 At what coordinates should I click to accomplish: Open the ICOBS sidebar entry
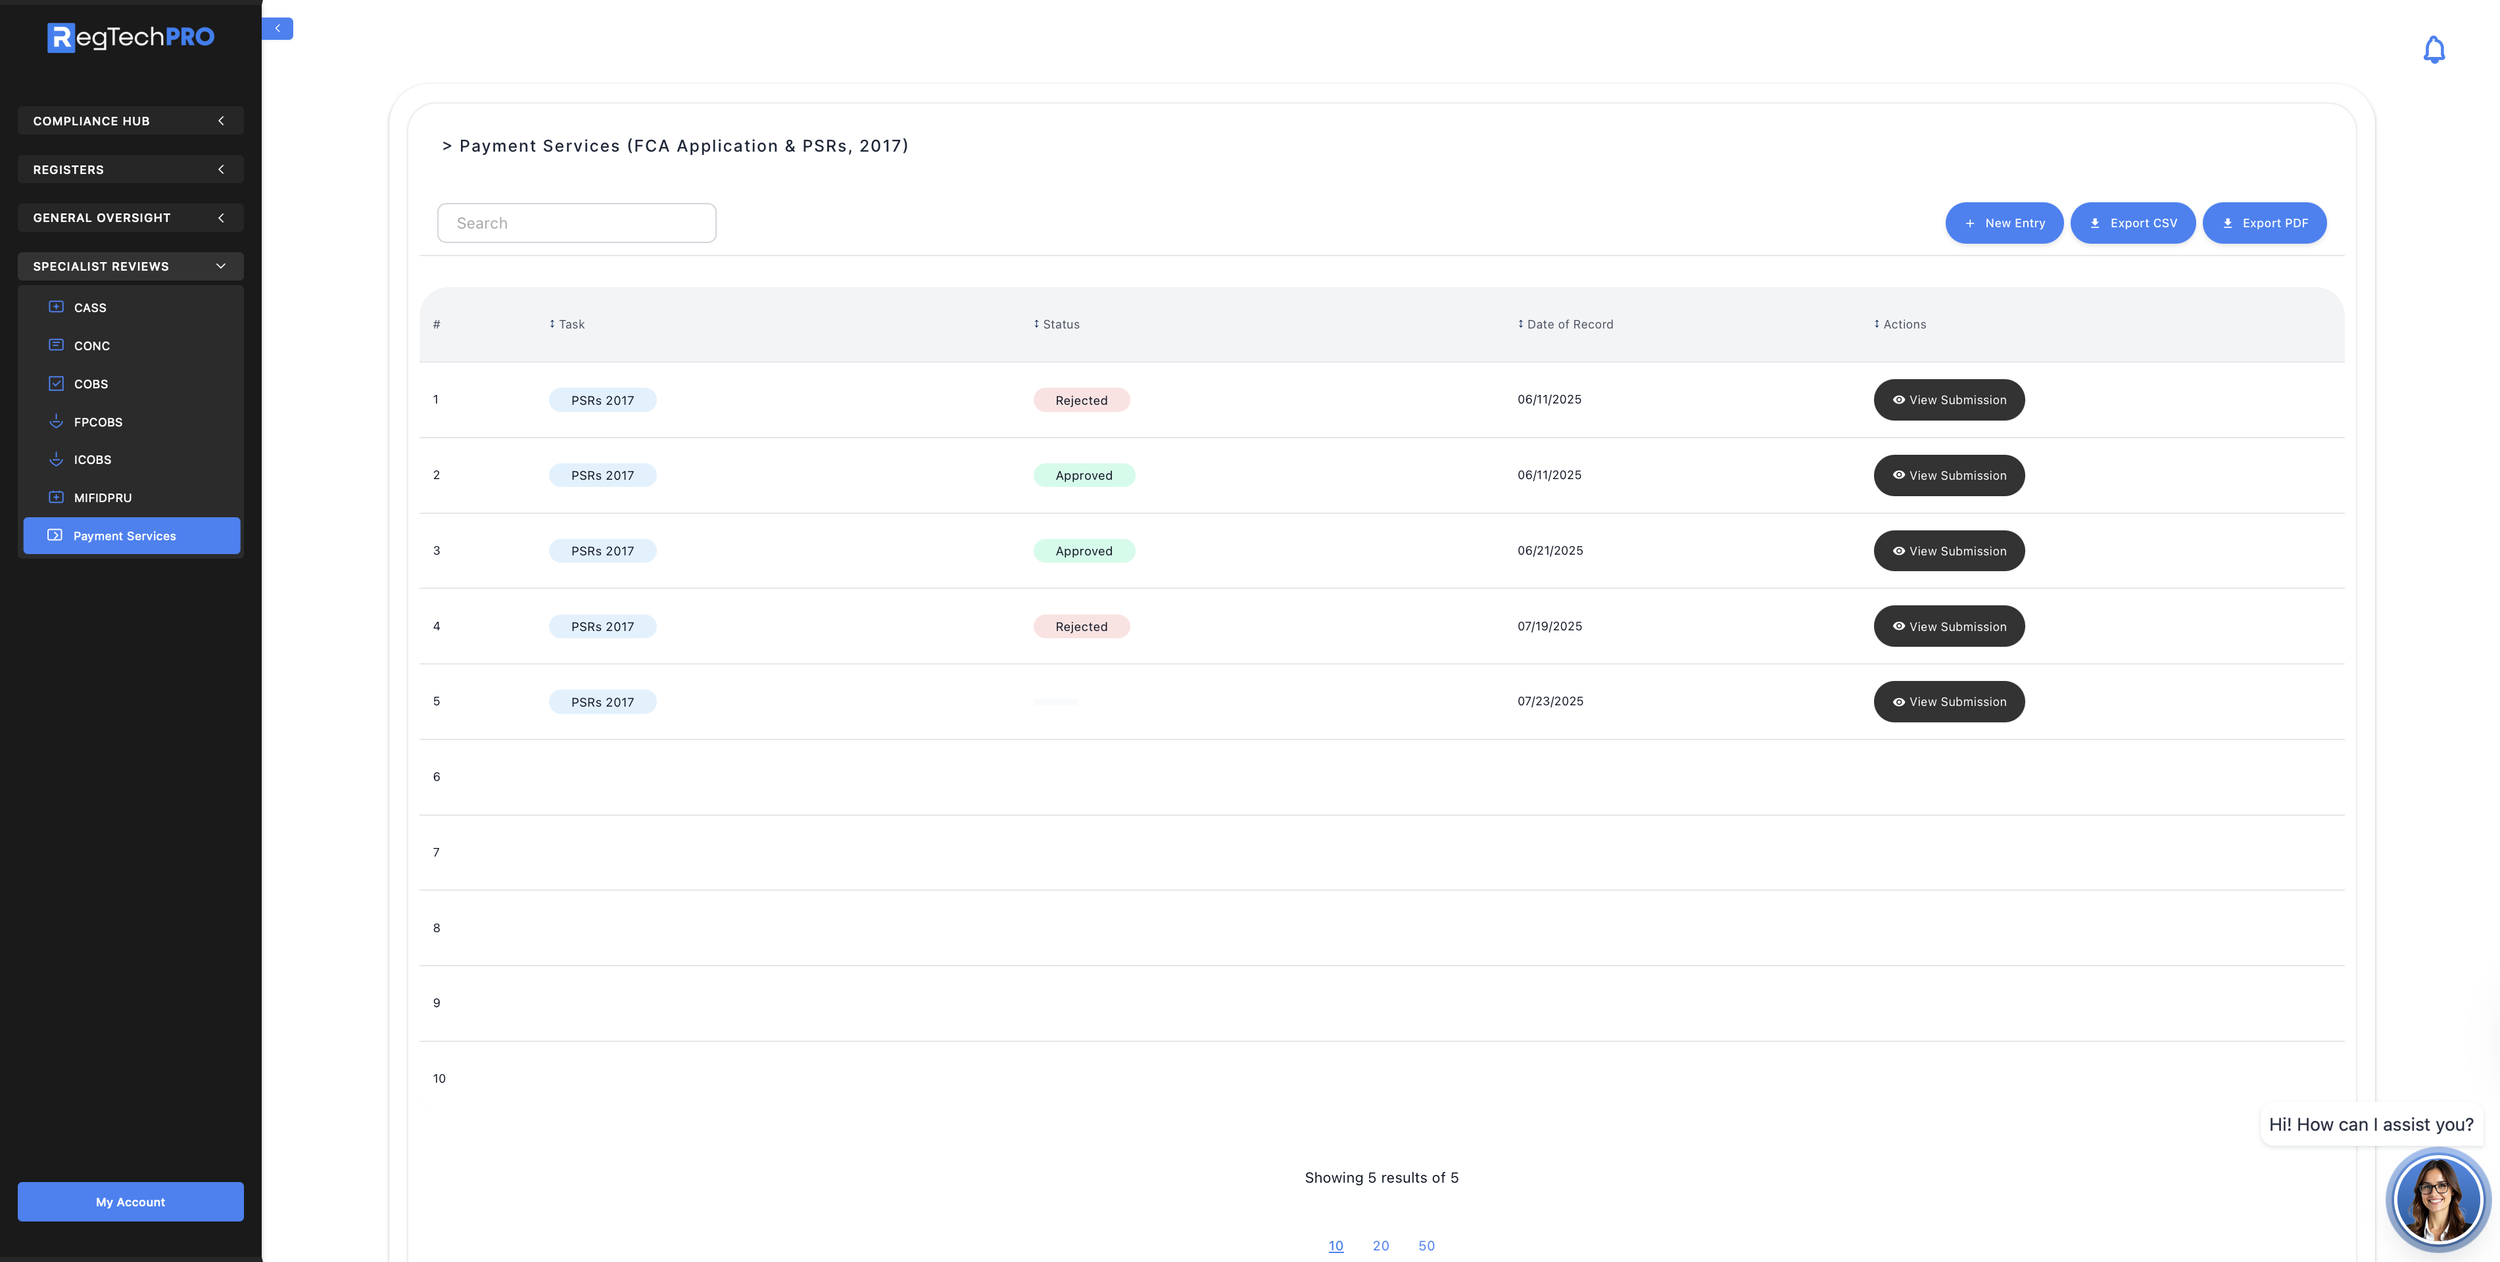(x=92, y=460)
